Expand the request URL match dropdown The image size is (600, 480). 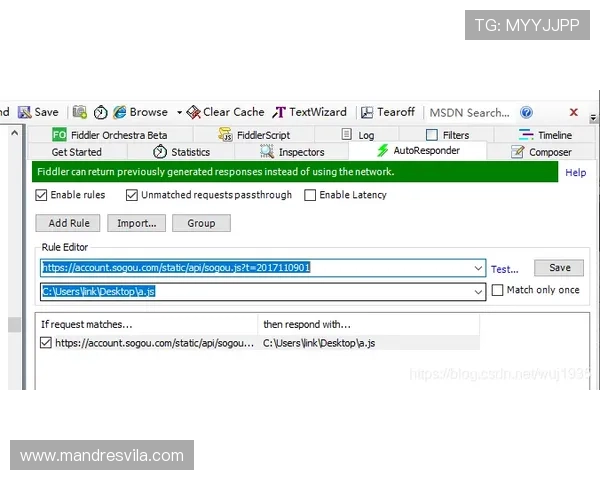(x=478, y=268)
